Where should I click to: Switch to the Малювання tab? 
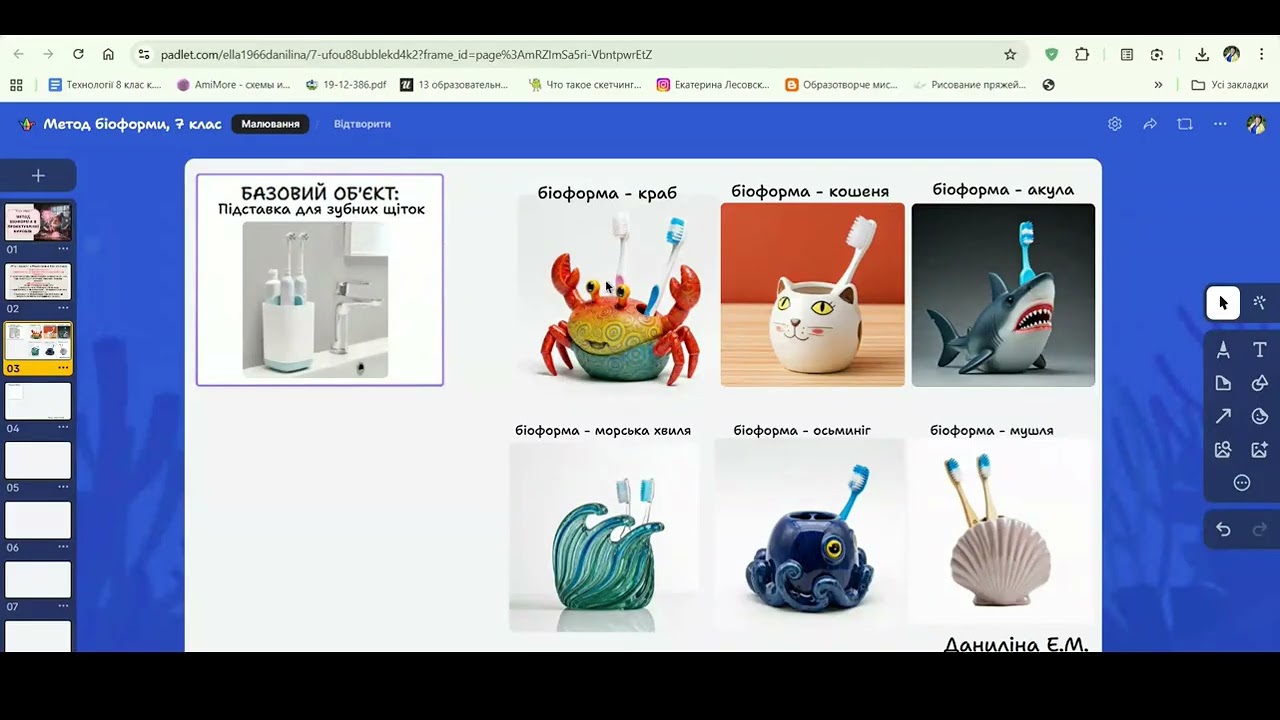click(x=270, y=124)
